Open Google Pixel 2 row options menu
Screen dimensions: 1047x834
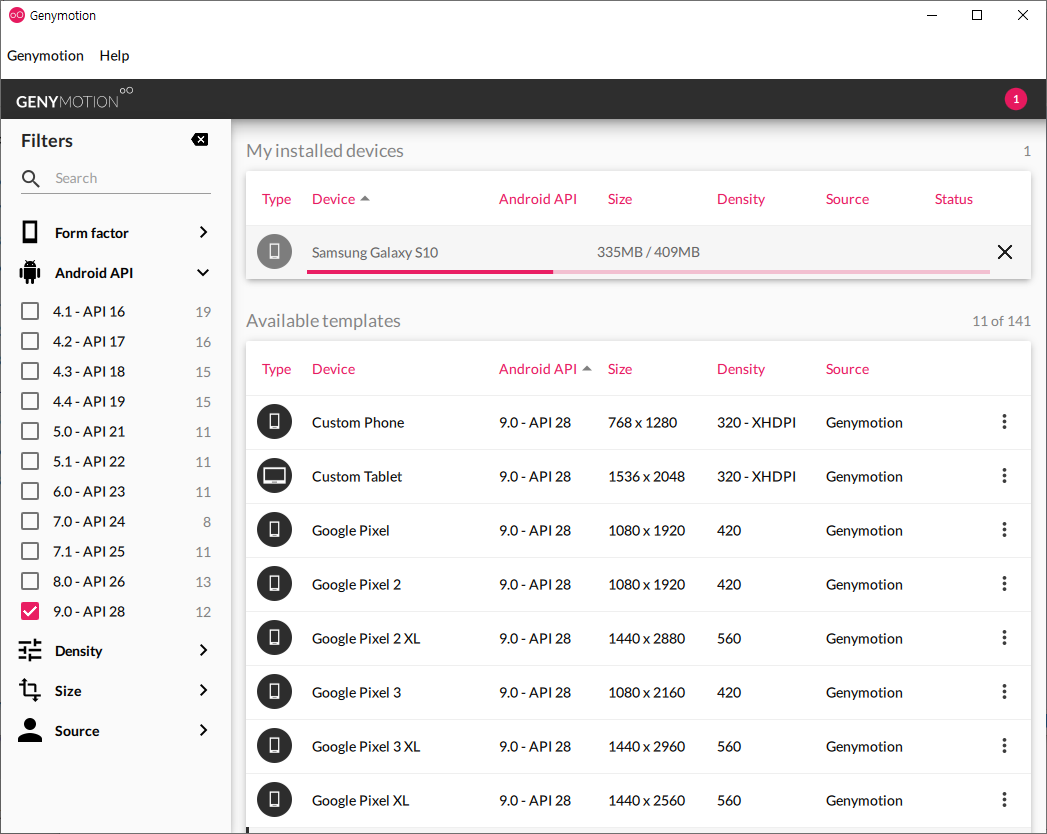[1004, 584]
